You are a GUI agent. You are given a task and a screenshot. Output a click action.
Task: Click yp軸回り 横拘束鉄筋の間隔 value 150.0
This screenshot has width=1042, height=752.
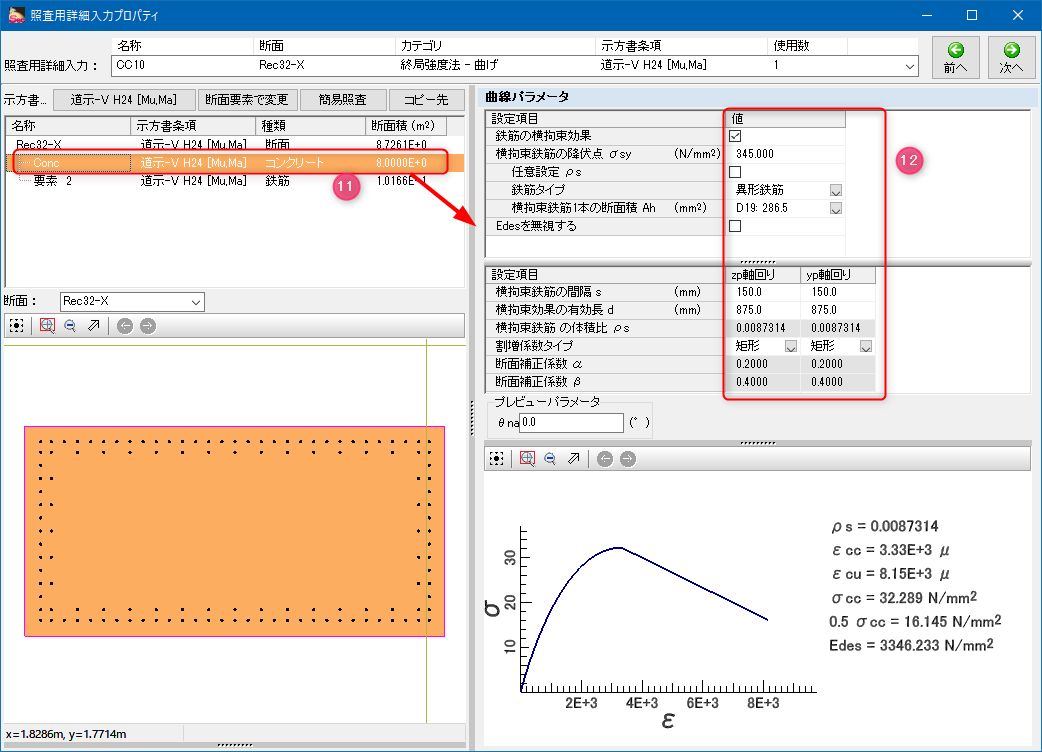837,292
